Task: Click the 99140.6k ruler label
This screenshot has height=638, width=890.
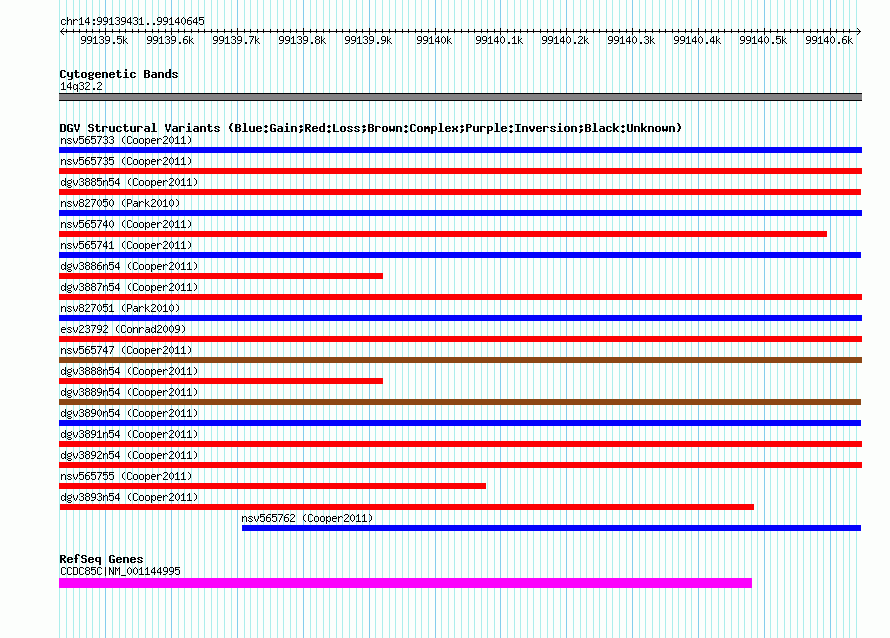Action: (829, 40)
